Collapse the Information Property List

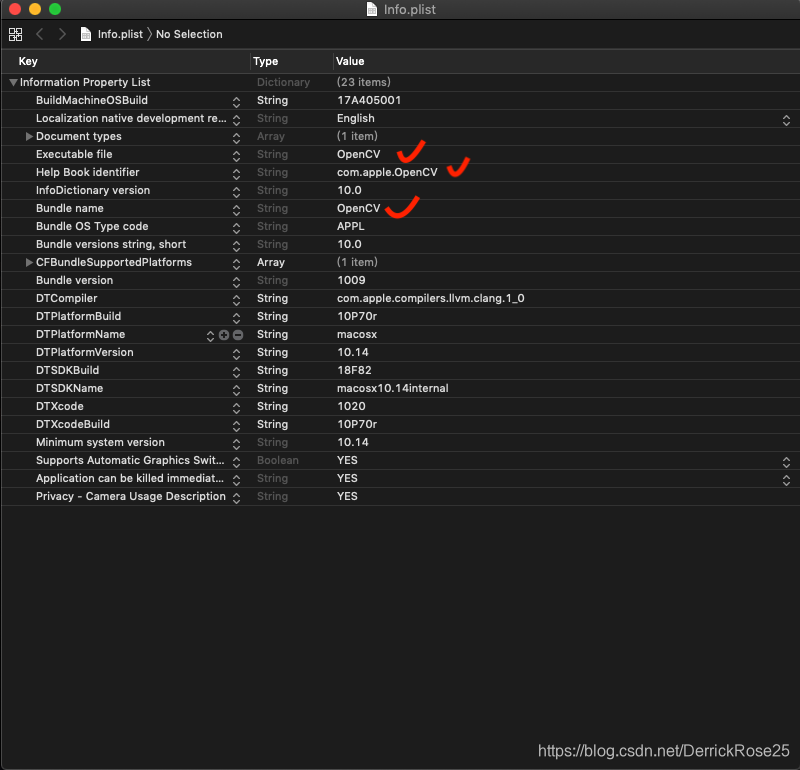coord(13,82)
